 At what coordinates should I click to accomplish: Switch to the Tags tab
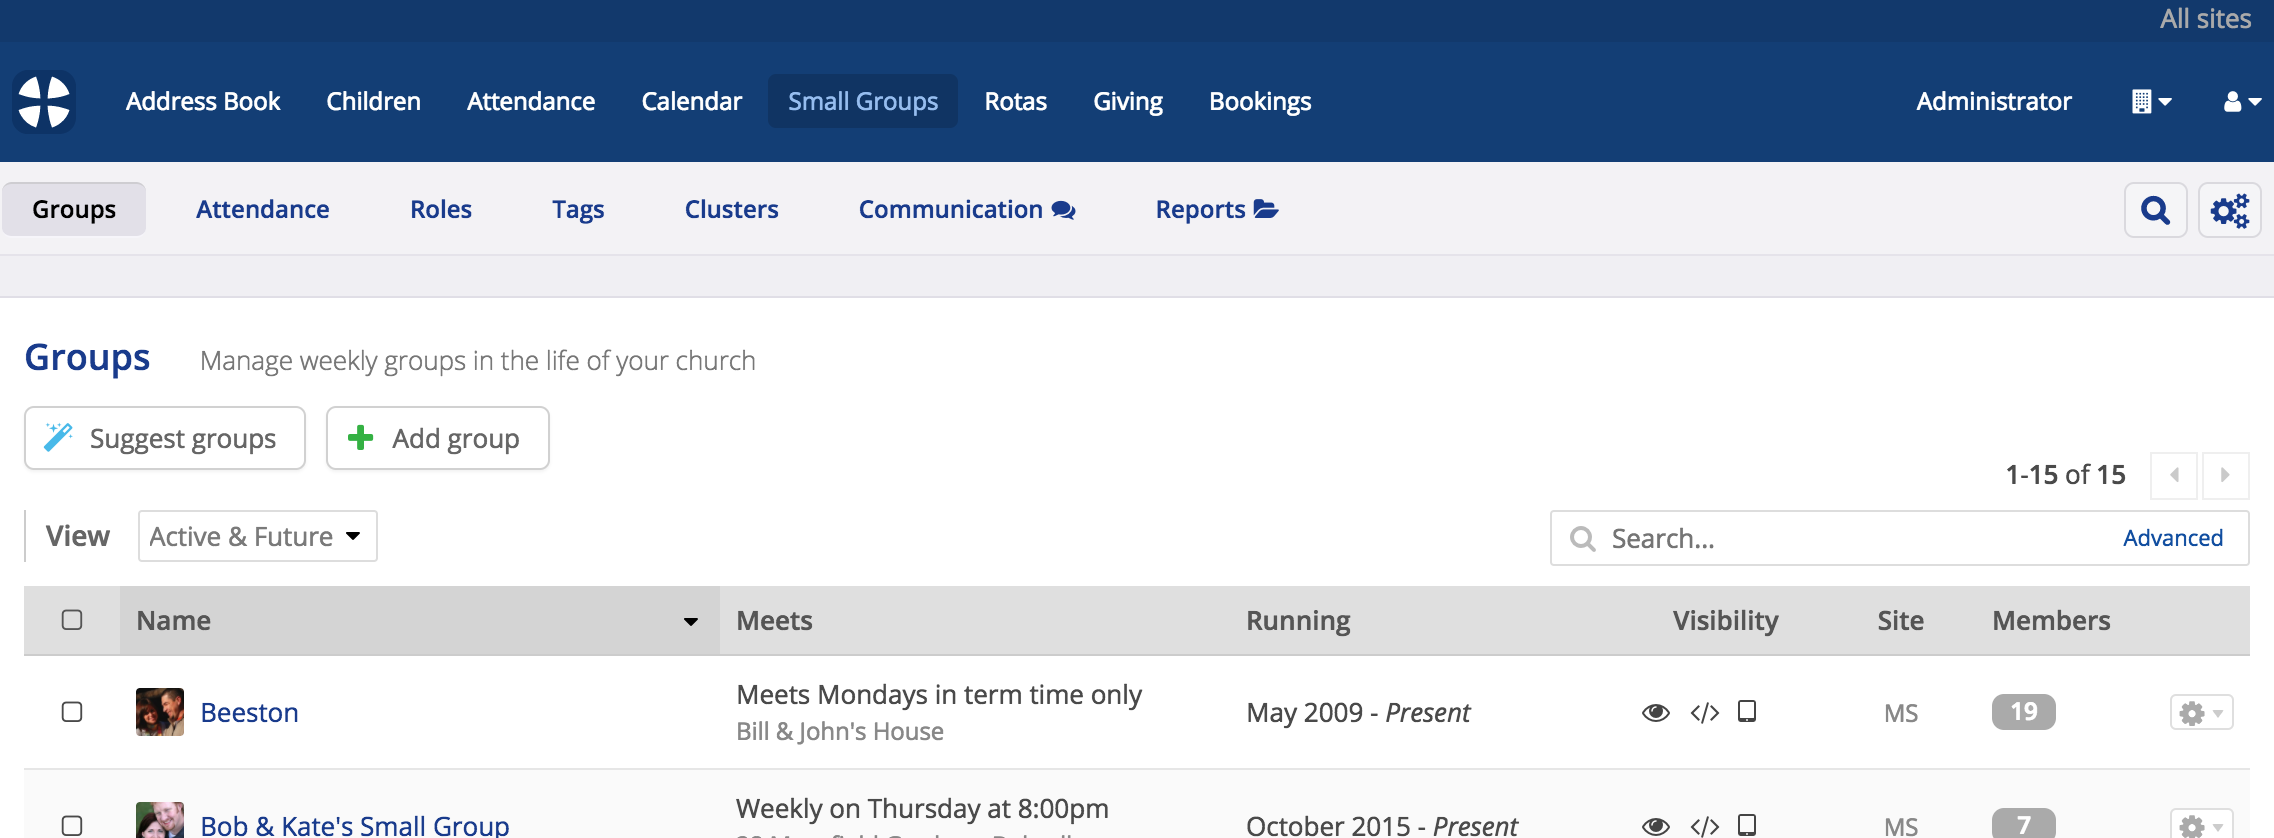point(578,209)
